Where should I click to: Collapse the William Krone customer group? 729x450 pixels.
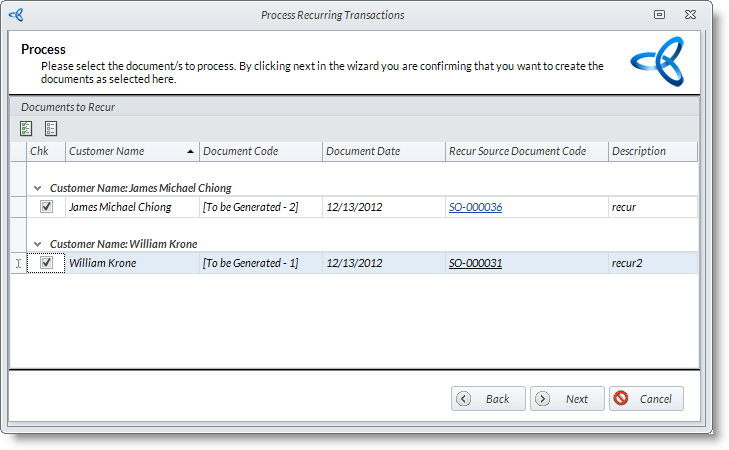click(38, 244)
